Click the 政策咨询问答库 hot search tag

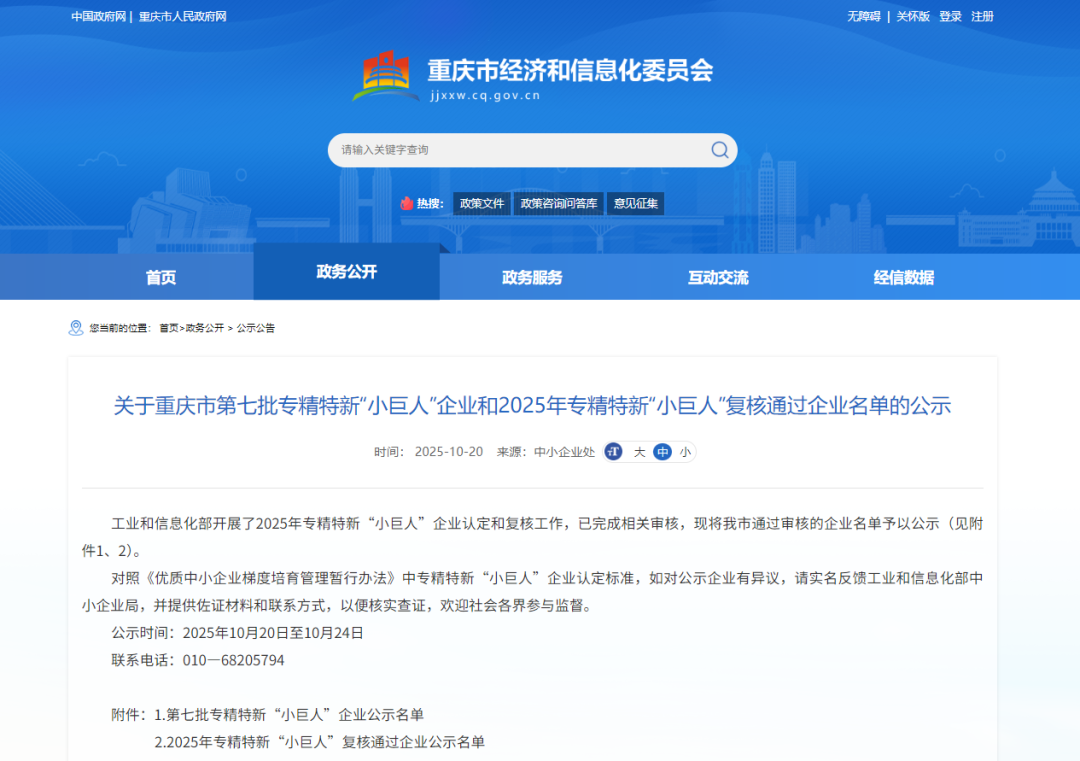(559, 203)
